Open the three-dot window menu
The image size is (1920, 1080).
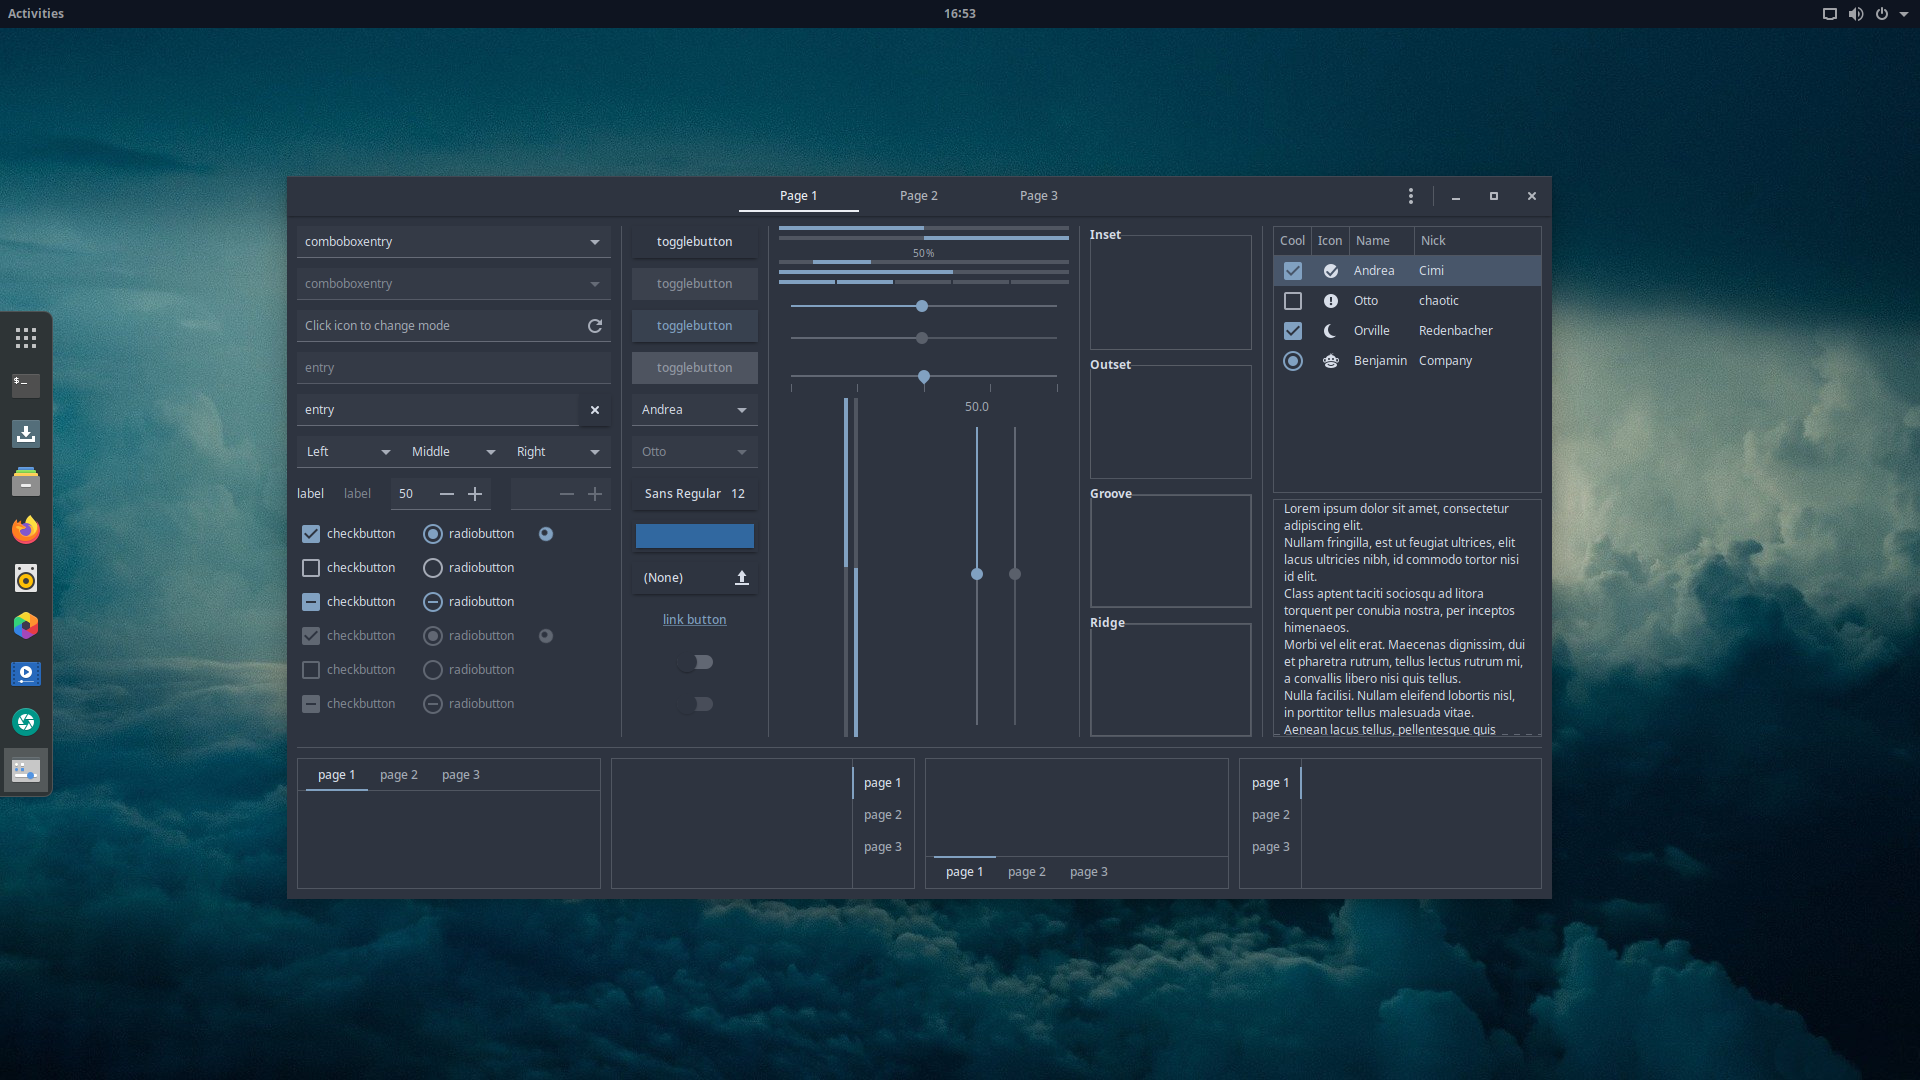click(1411, 196)
